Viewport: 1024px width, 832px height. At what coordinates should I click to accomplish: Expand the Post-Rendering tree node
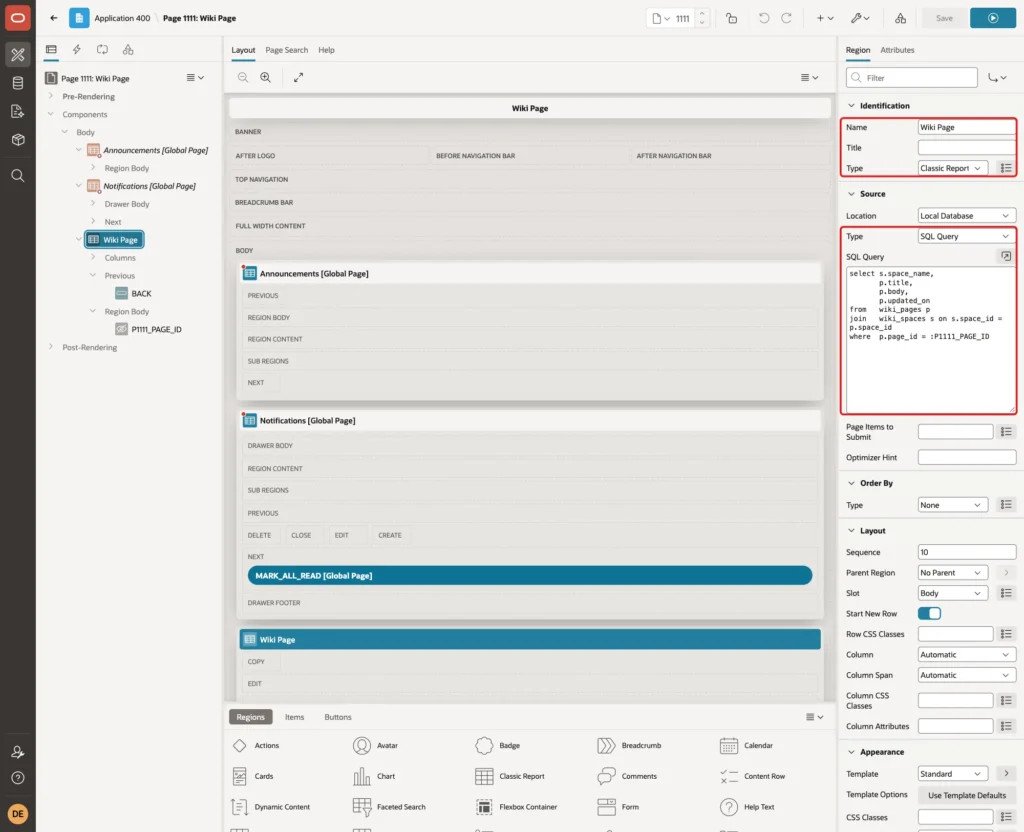pyautogui.click(x=51, y=347)
